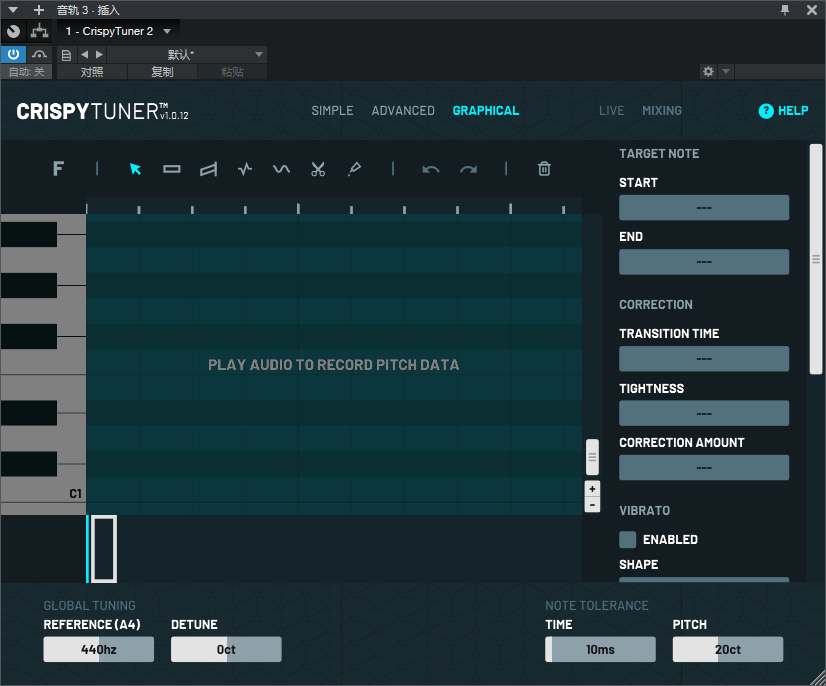Select the LIVE mode tab
Image resolution: width=826 pixels, height=686 pixels.
point(612,111)
